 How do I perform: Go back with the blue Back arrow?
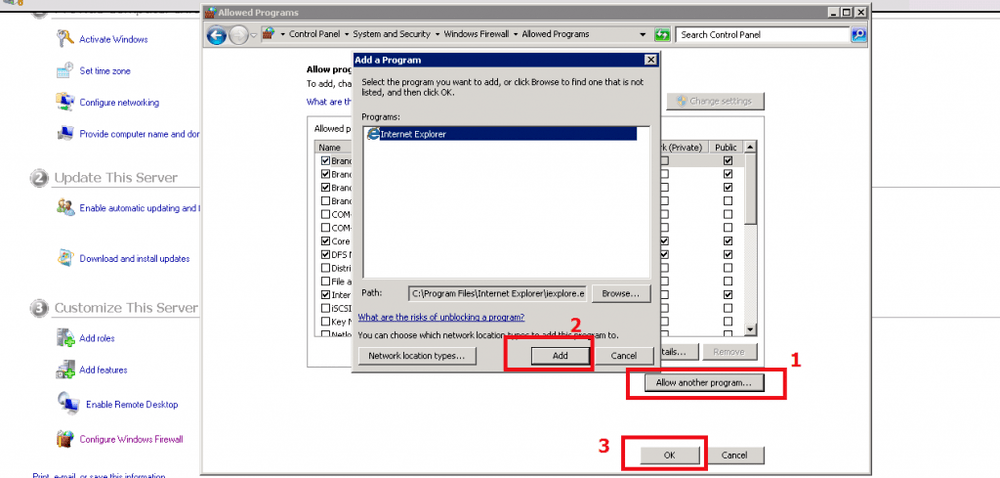[217, 35]
